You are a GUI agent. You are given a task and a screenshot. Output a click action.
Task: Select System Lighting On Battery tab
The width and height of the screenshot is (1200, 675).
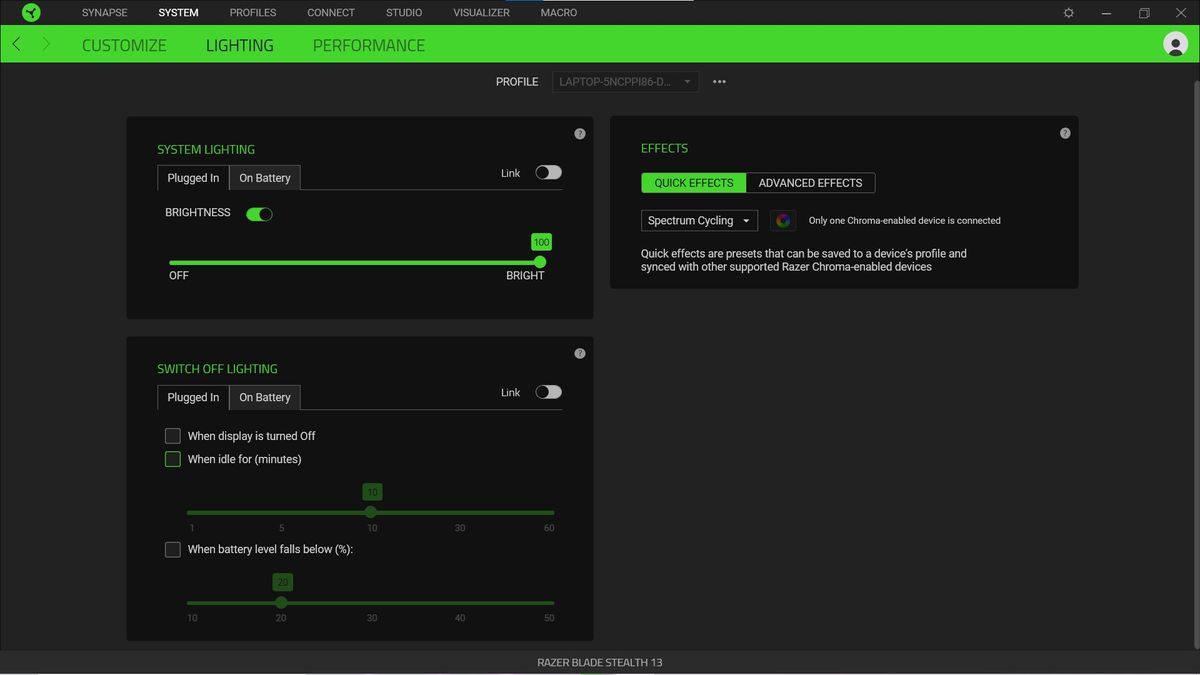pos(265,178)
